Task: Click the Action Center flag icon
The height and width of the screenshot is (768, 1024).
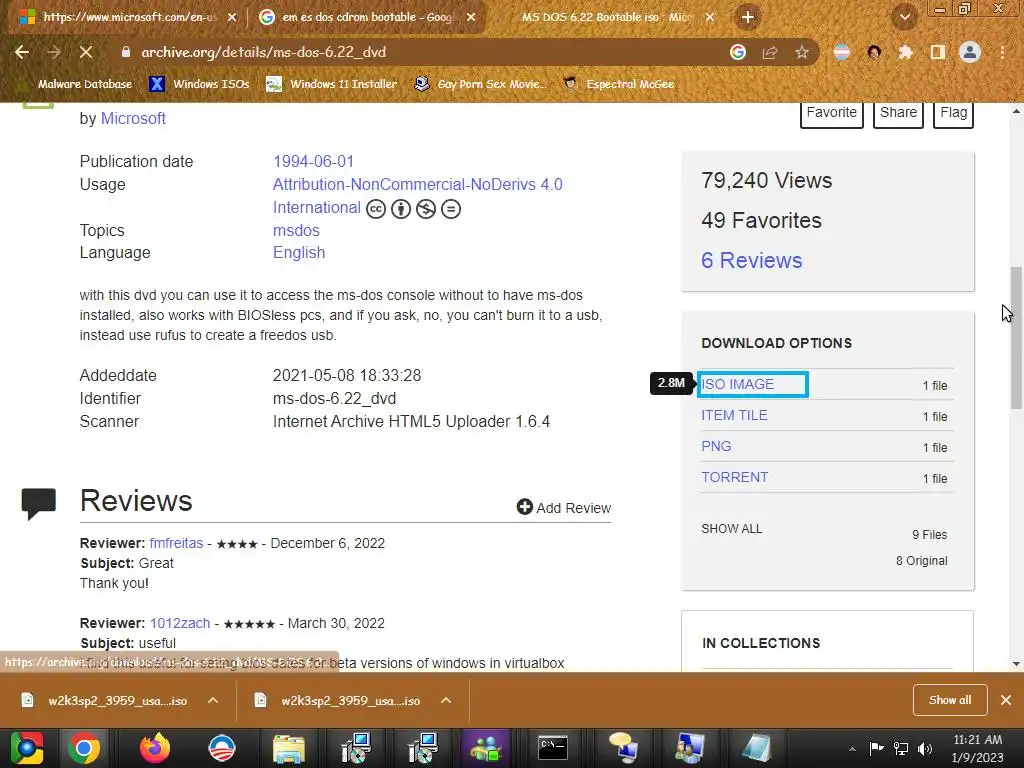Action: (876, 749)
